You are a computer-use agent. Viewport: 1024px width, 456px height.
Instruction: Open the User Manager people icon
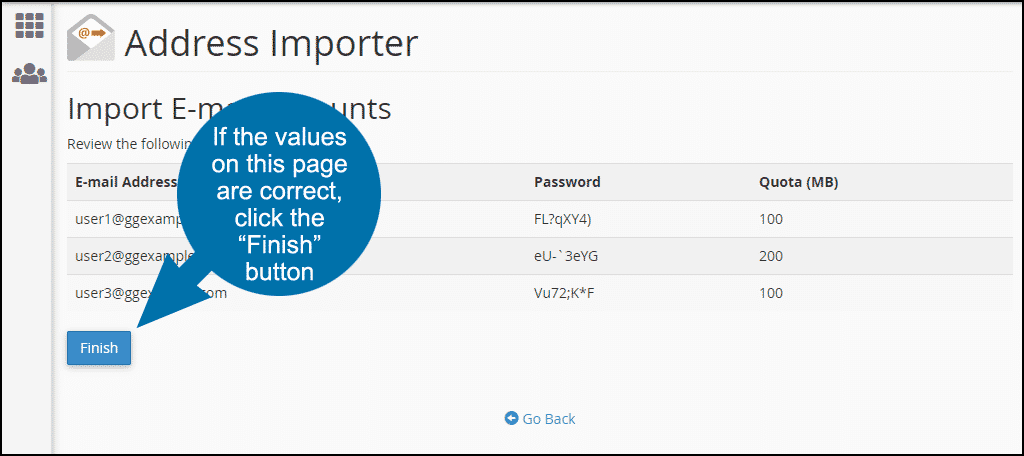[29, 74]
